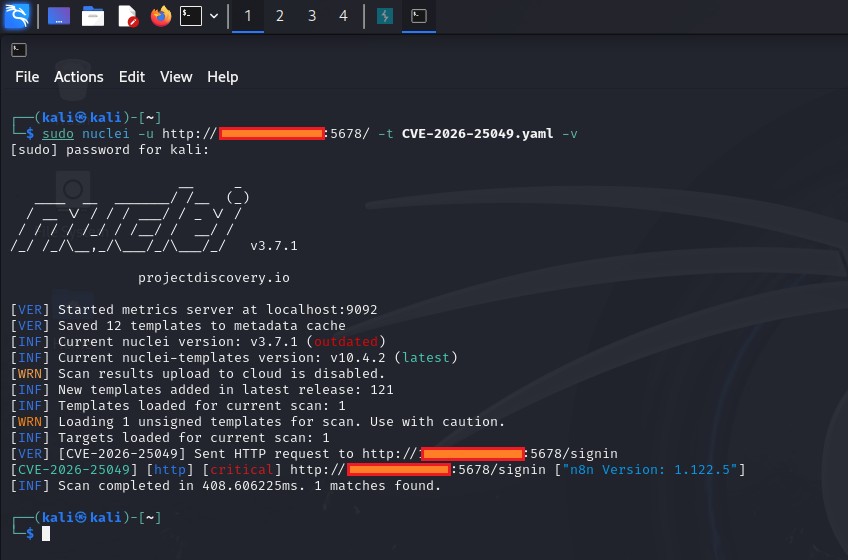Open the Edit menu
848x560 pixels.
coord(132,77)
